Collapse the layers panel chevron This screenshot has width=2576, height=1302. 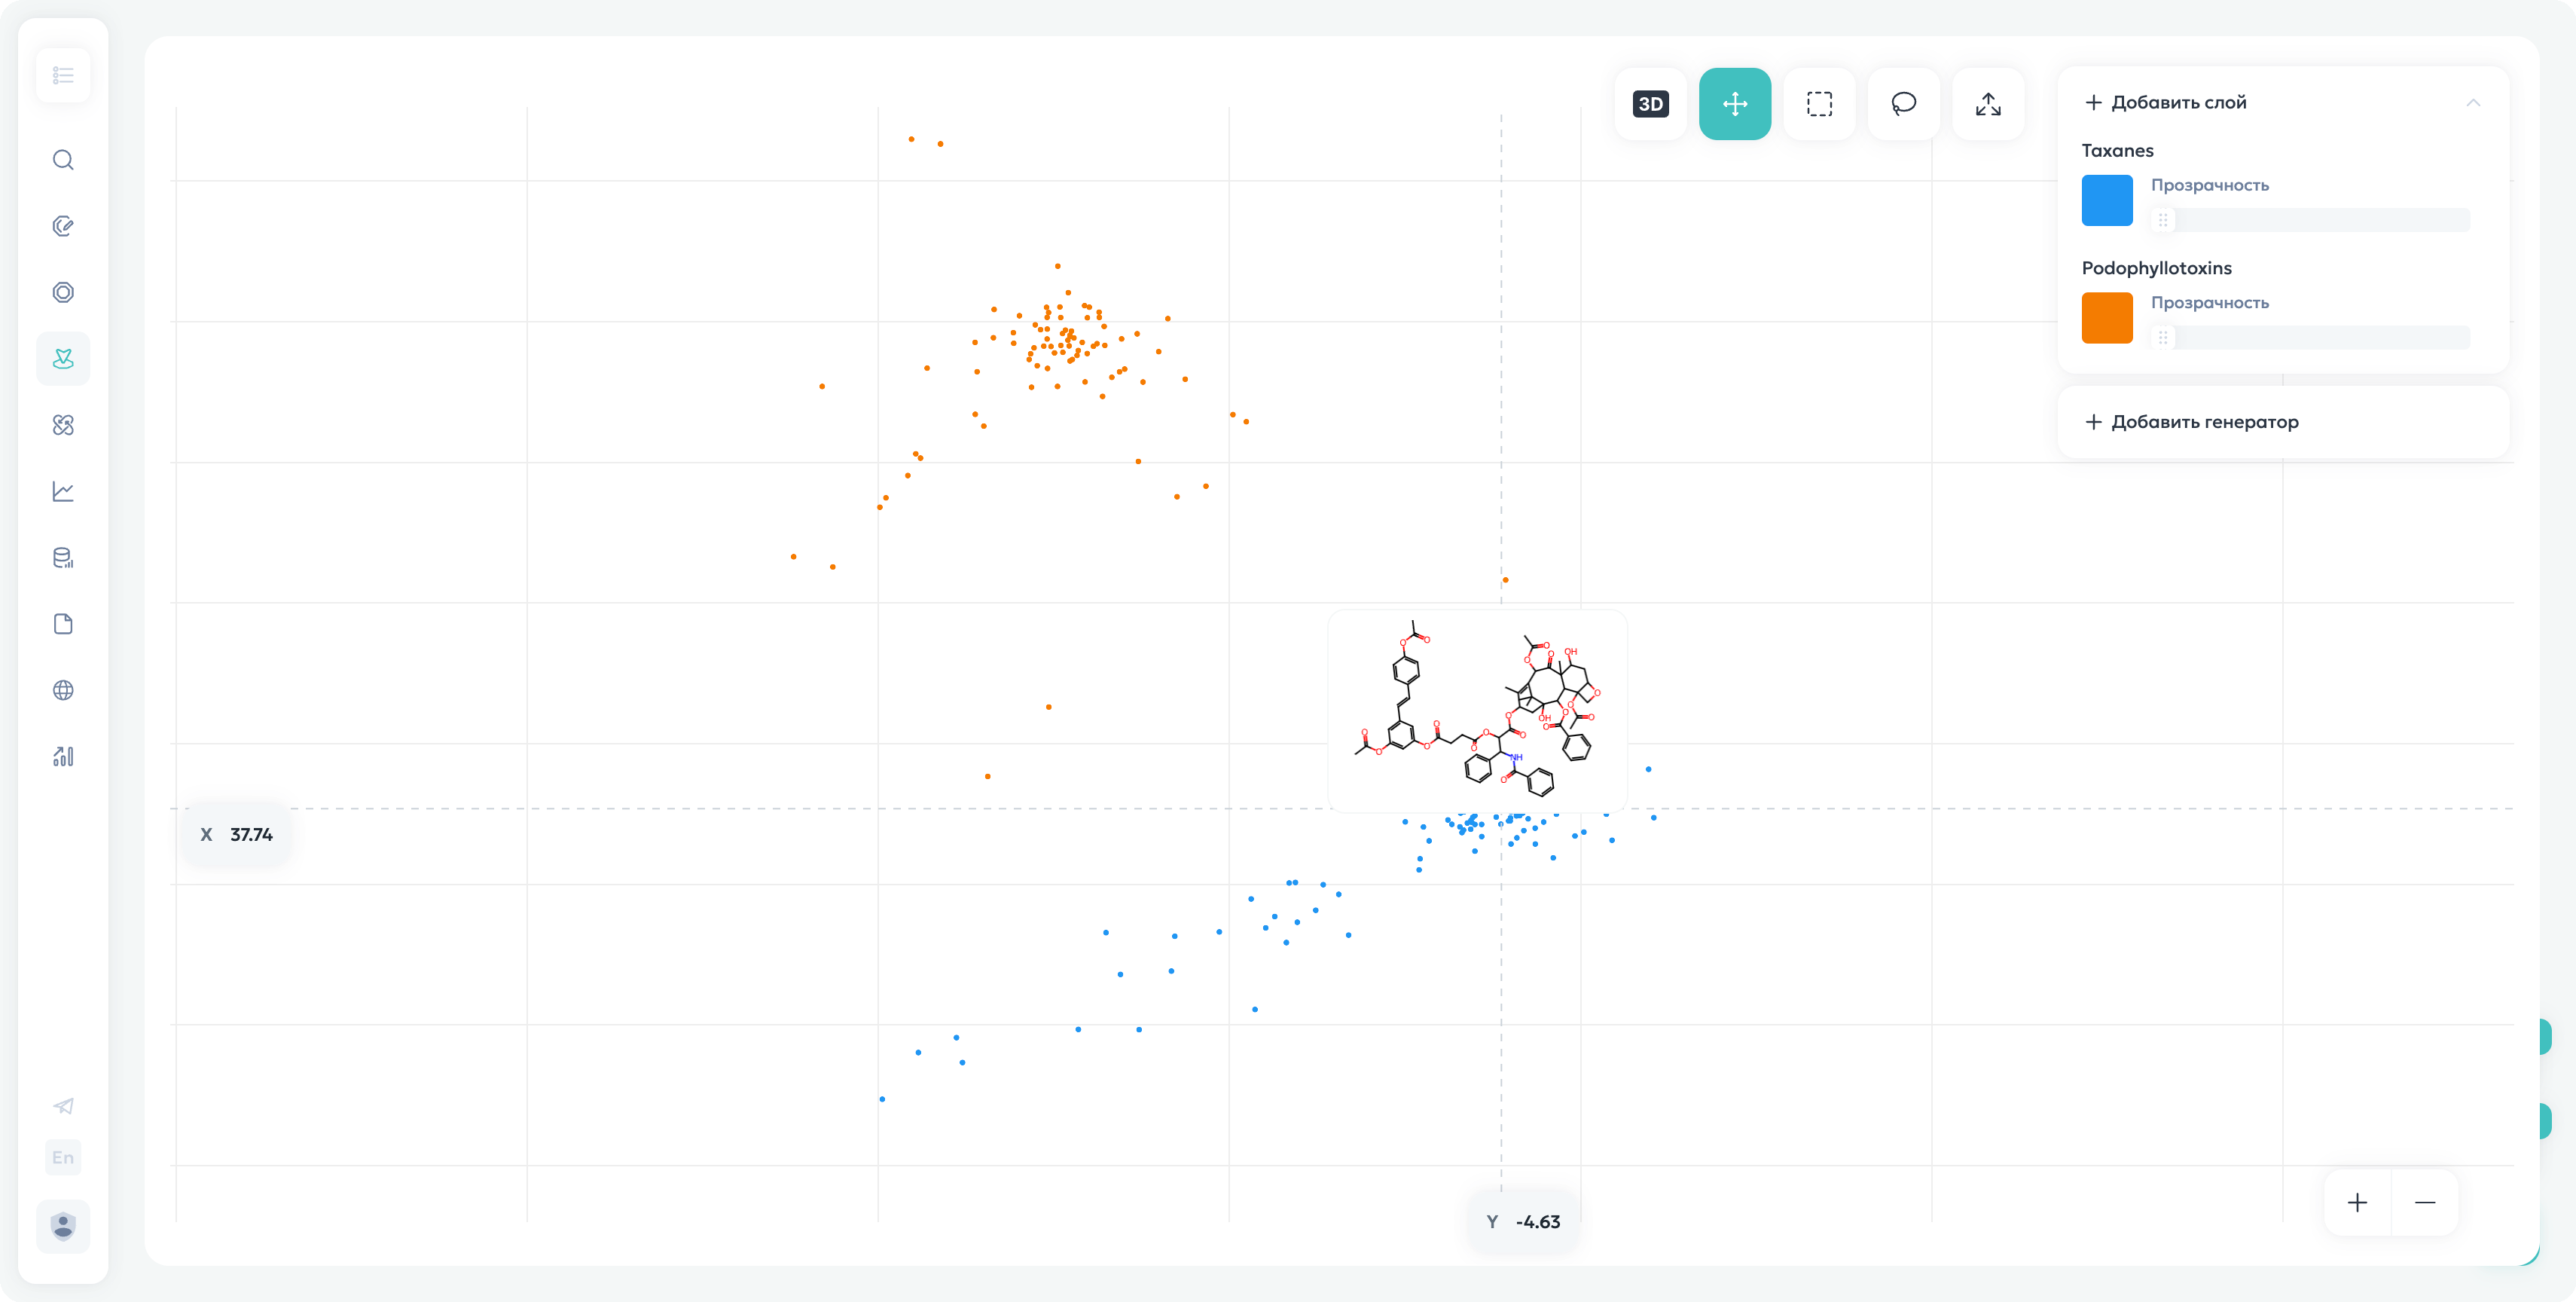2472,102
